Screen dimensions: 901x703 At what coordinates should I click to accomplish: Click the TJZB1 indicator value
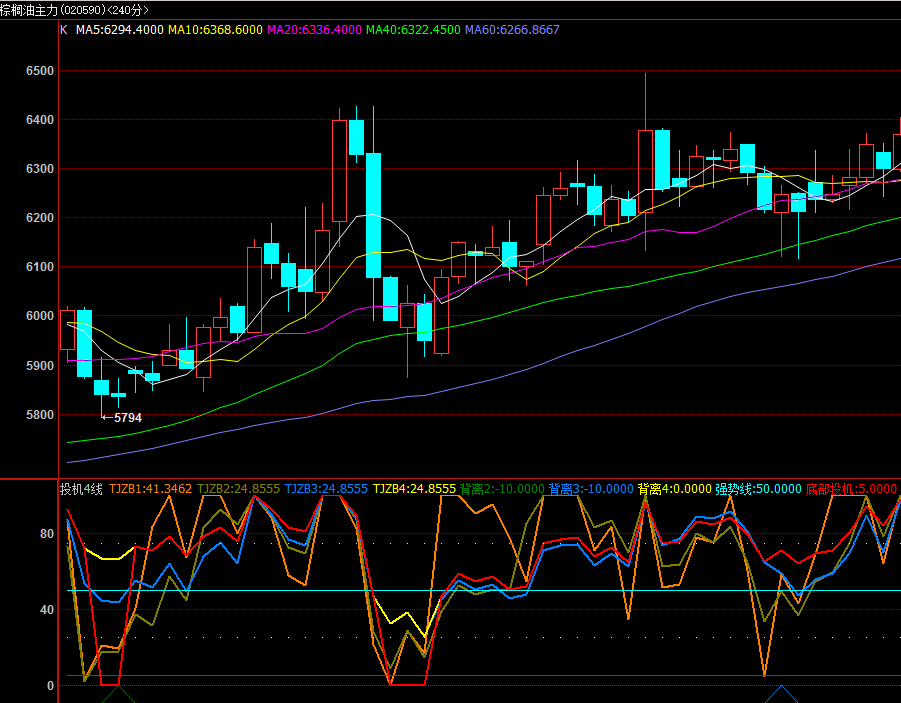point(150,489)
